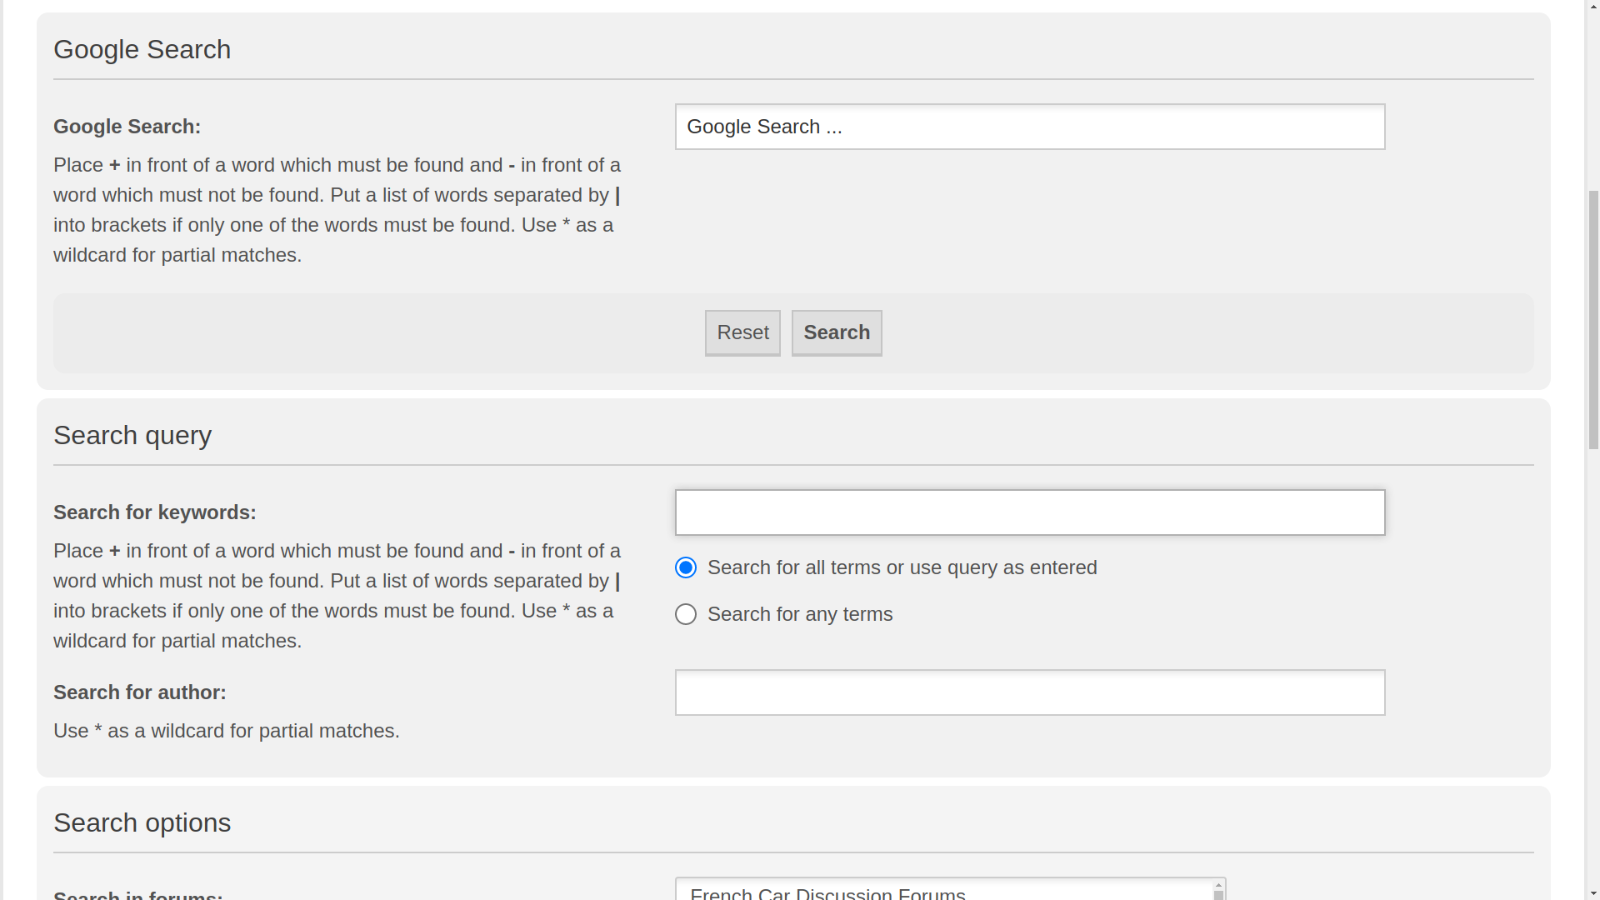Click the 'Search for author:' label
Screen dimensions: 1600x900
point(140,693)
